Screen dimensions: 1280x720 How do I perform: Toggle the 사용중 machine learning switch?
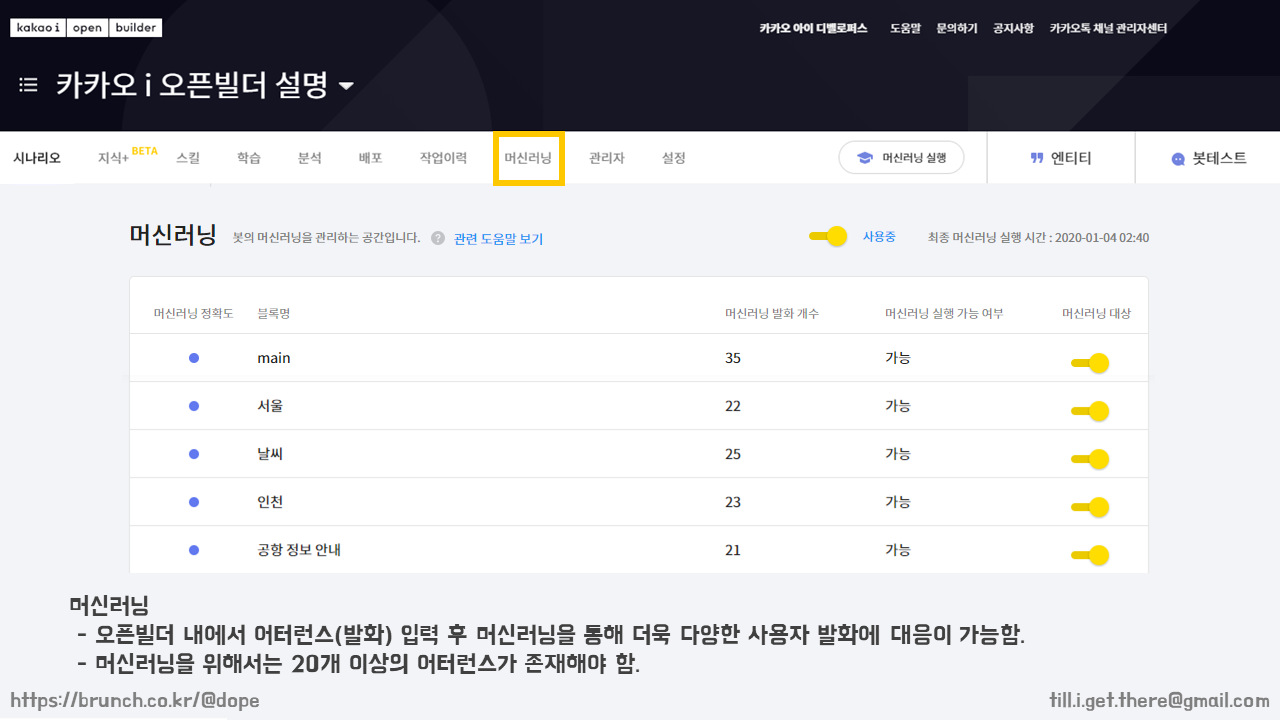829,236
